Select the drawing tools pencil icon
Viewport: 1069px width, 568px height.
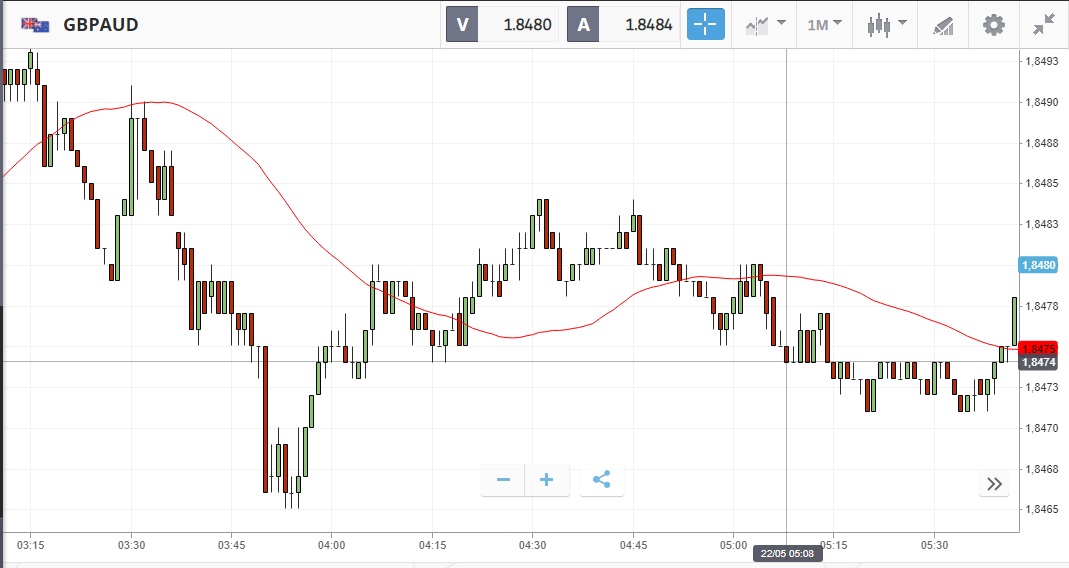click(942, 25)
